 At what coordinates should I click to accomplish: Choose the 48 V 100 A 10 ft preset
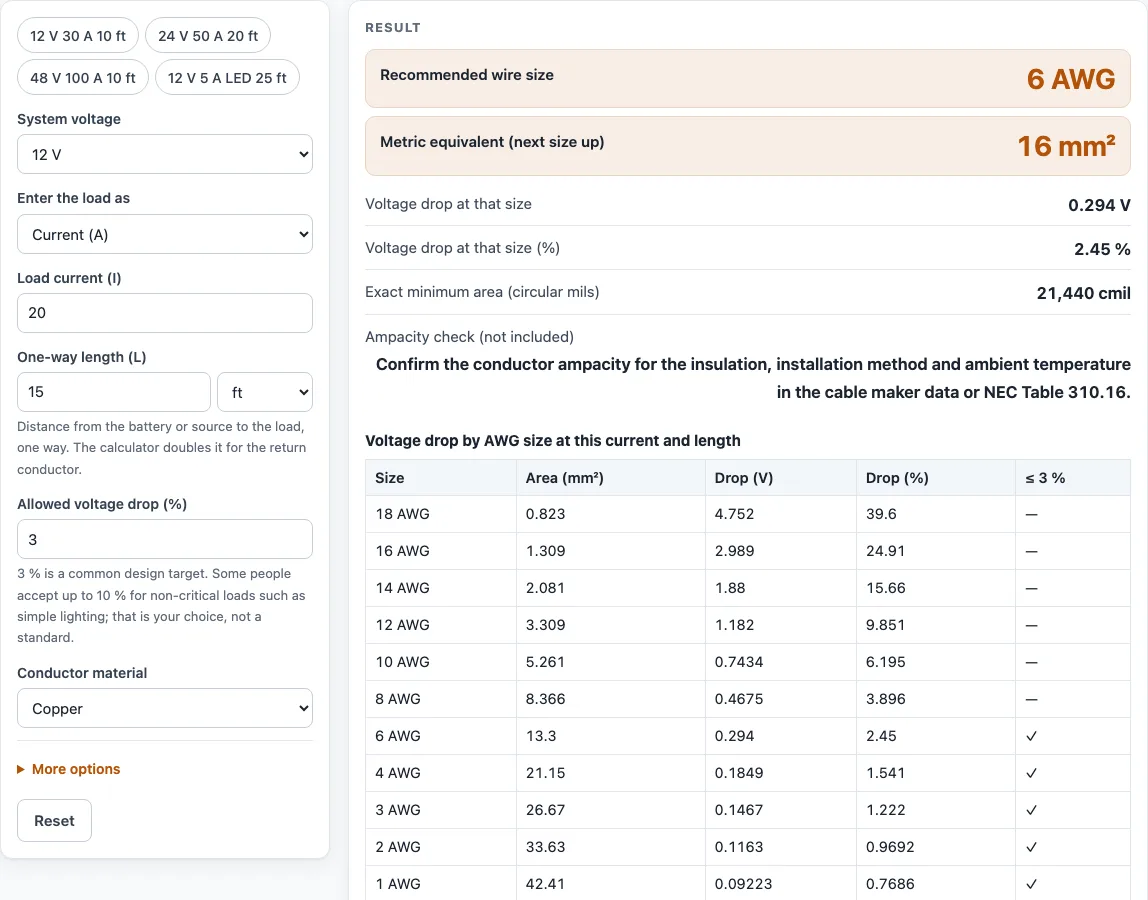(83, 78)
